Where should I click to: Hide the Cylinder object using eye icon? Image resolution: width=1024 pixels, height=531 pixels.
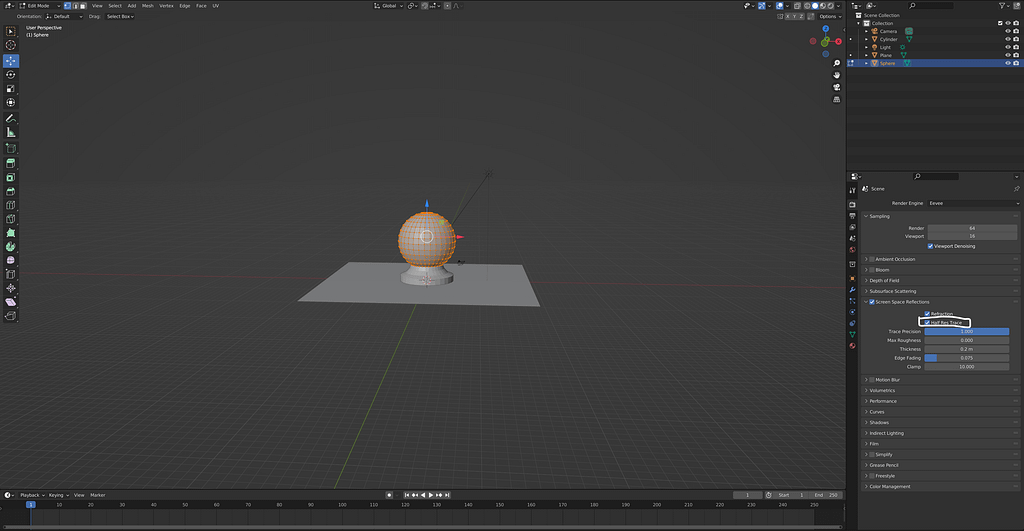(x=1007, y=39)
